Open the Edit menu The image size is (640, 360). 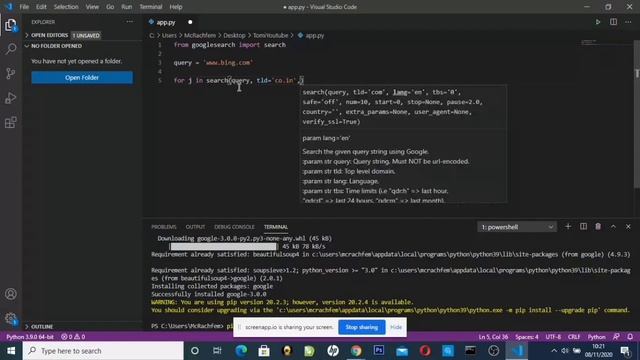(x=41, y=7)
